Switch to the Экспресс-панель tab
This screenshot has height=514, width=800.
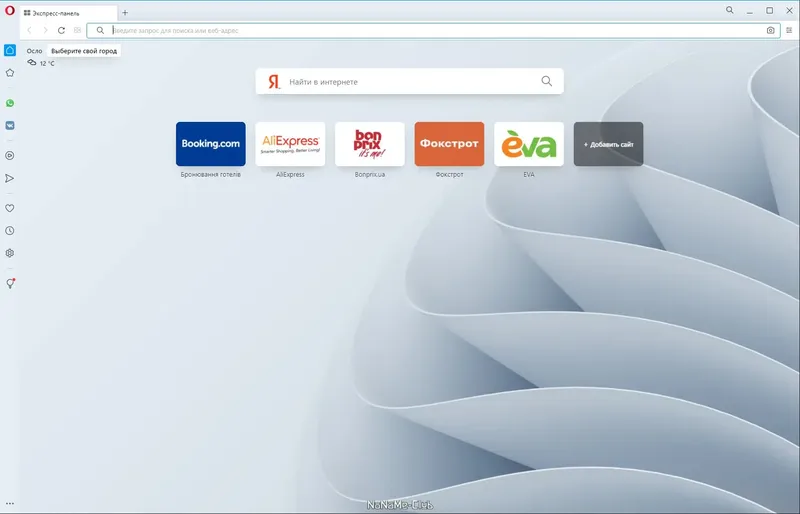click(68, 13)
